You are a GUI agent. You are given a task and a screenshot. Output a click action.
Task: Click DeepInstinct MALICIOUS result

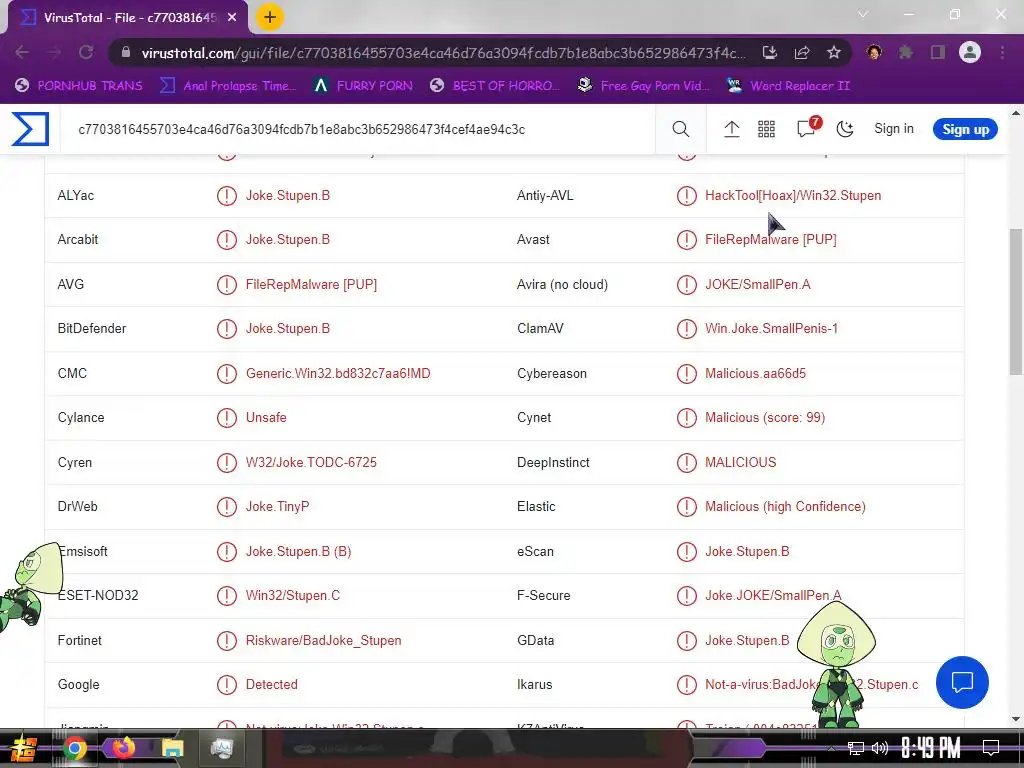(741, 462)
